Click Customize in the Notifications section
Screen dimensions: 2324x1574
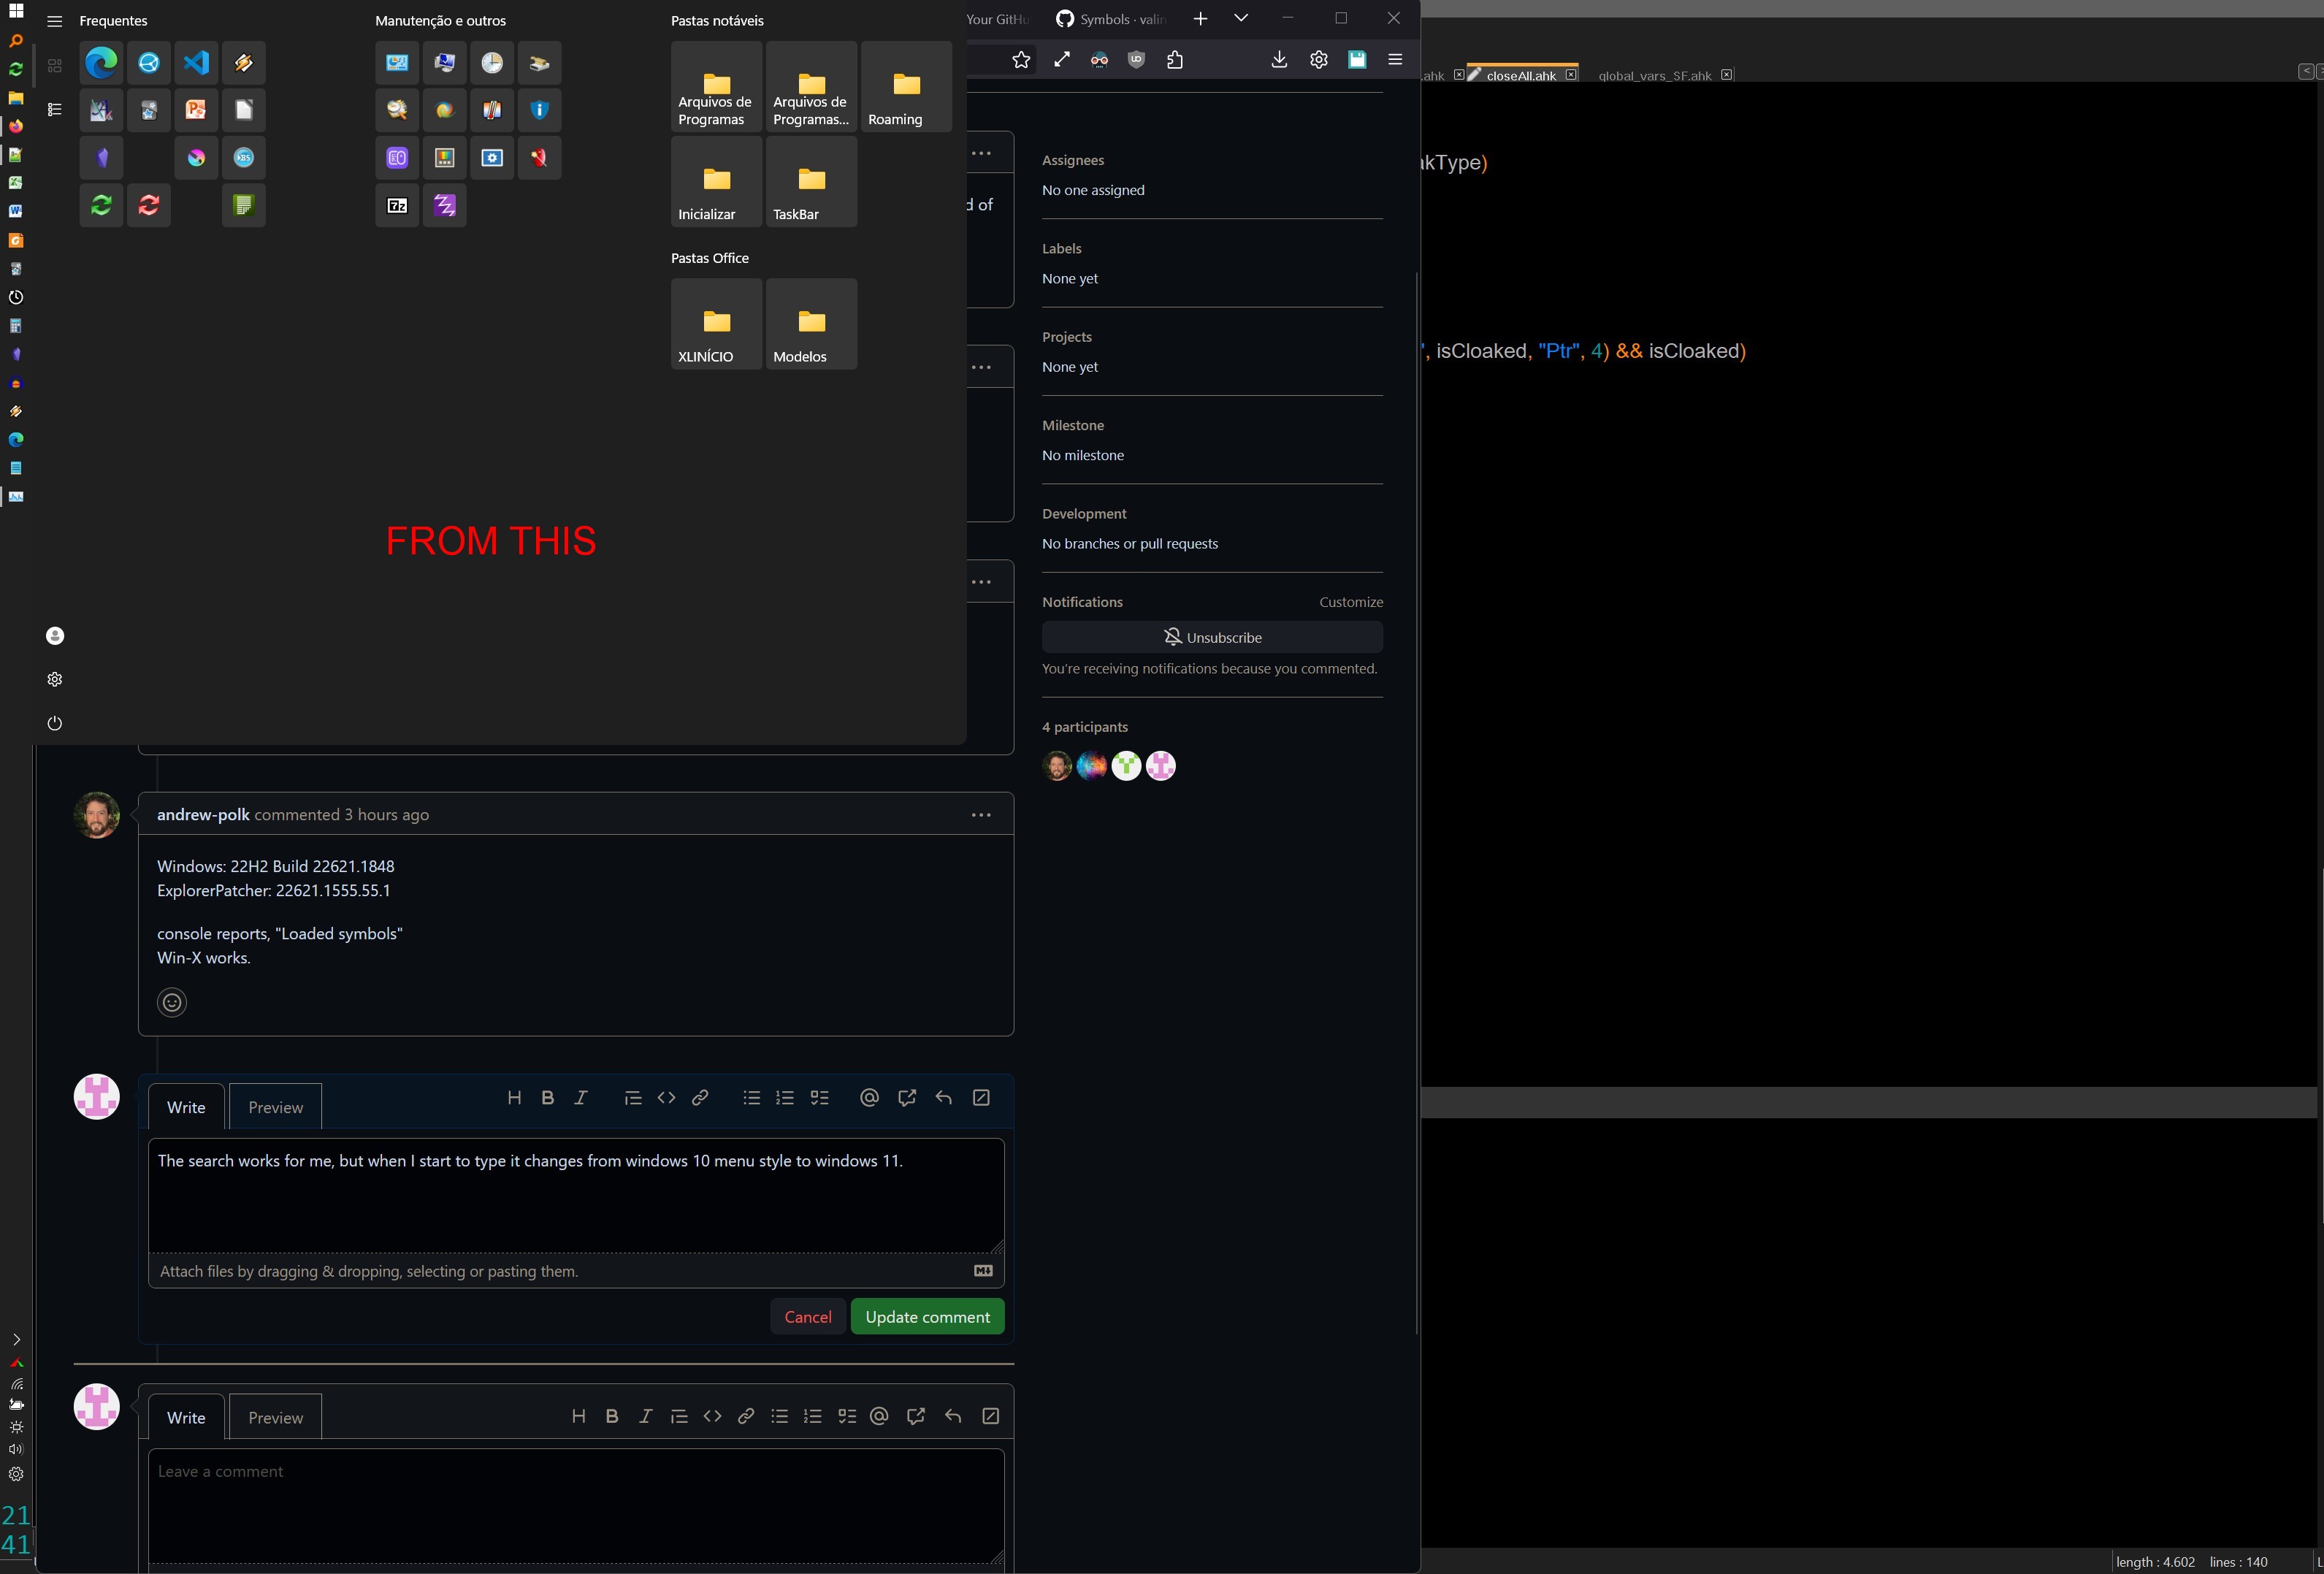click(1351, 601)
